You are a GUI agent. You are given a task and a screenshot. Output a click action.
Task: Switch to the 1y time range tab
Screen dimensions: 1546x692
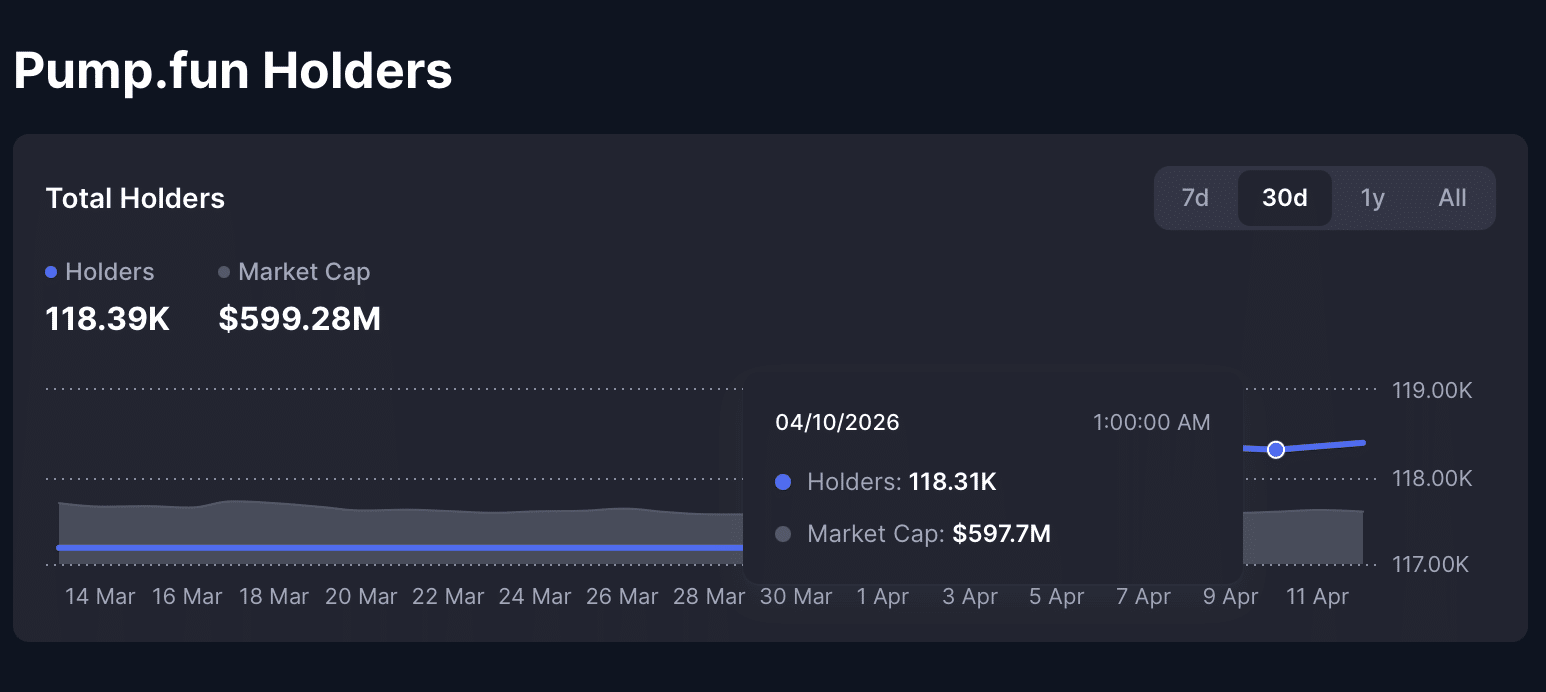1372,197
